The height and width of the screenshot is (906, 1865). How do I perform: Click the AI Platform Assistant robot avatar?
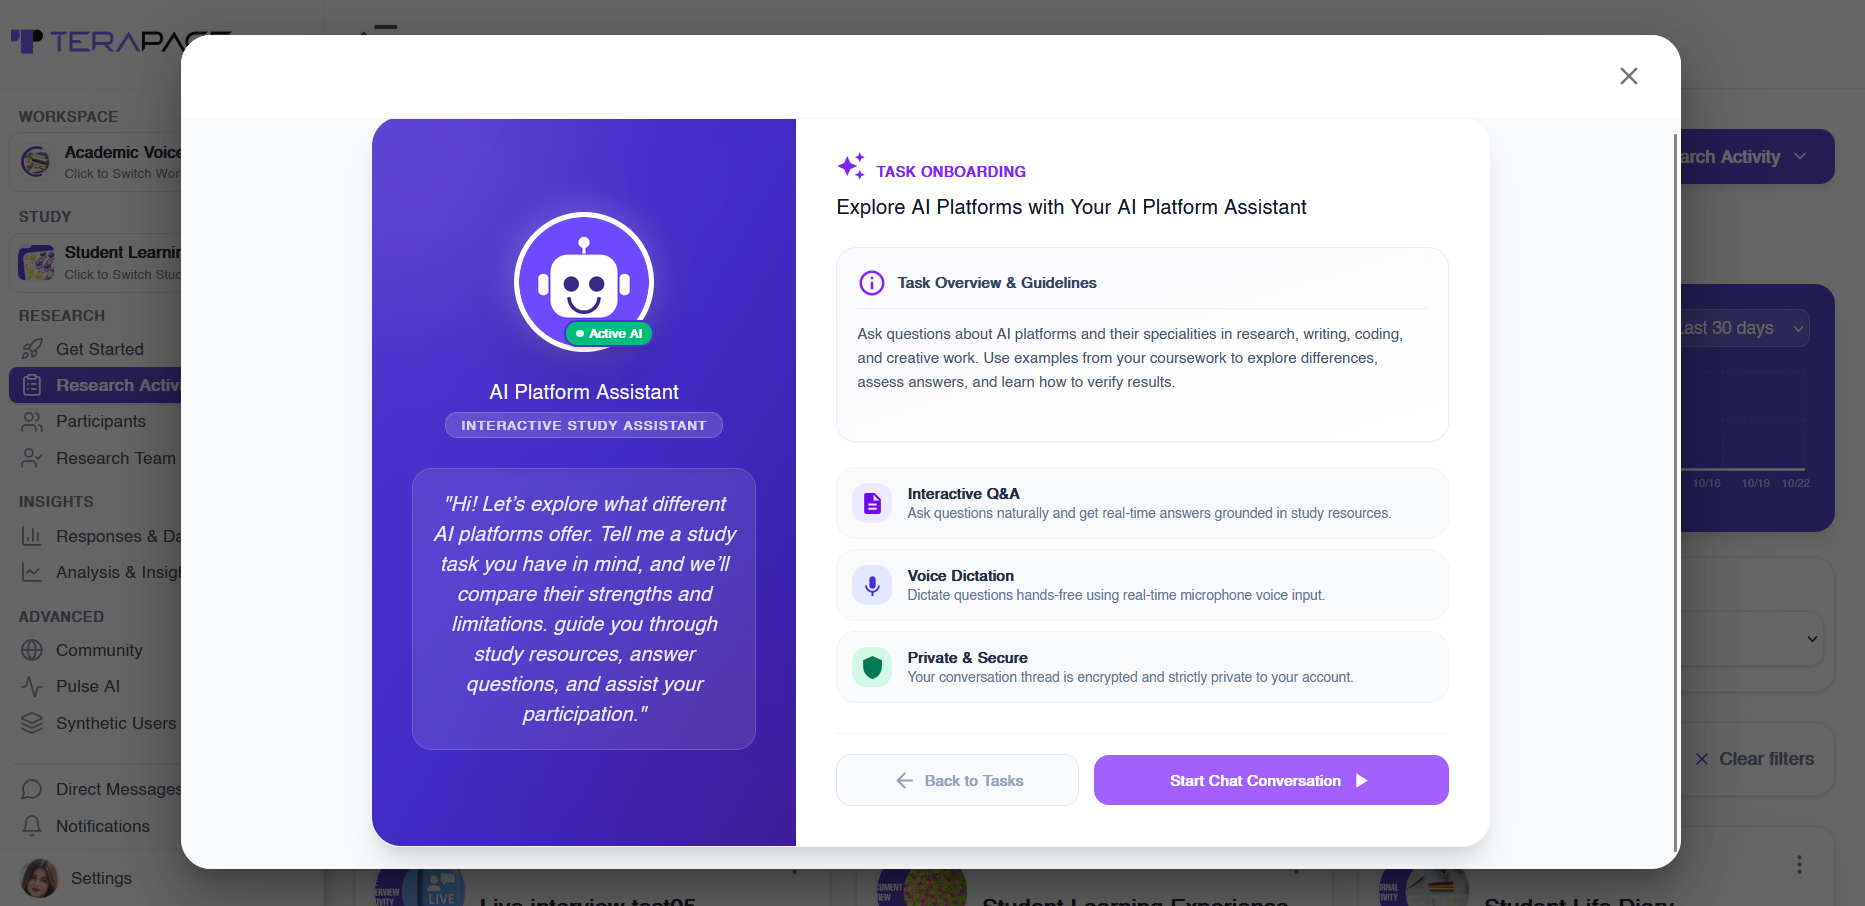pos(584,282)
